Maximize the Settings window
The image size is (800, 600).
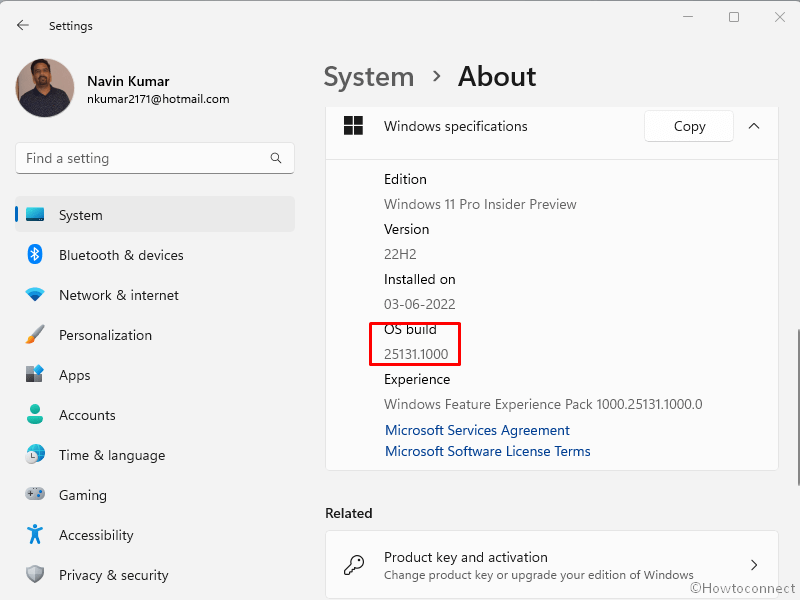734,17
